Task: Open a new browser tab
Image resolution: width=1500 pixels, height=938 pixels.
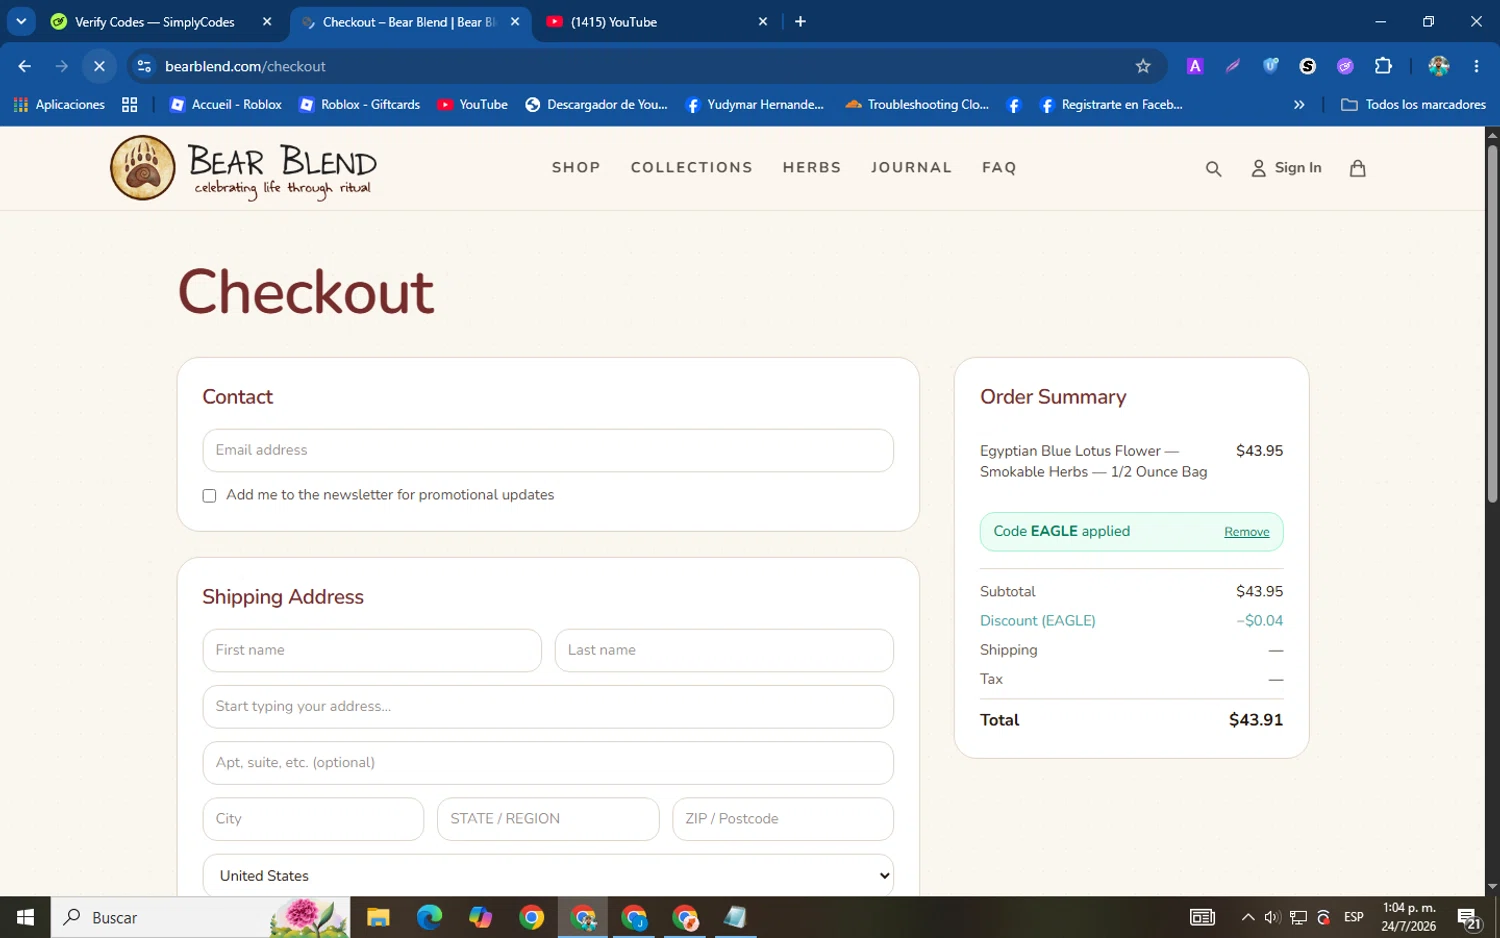Action: (x=800, y=21)
